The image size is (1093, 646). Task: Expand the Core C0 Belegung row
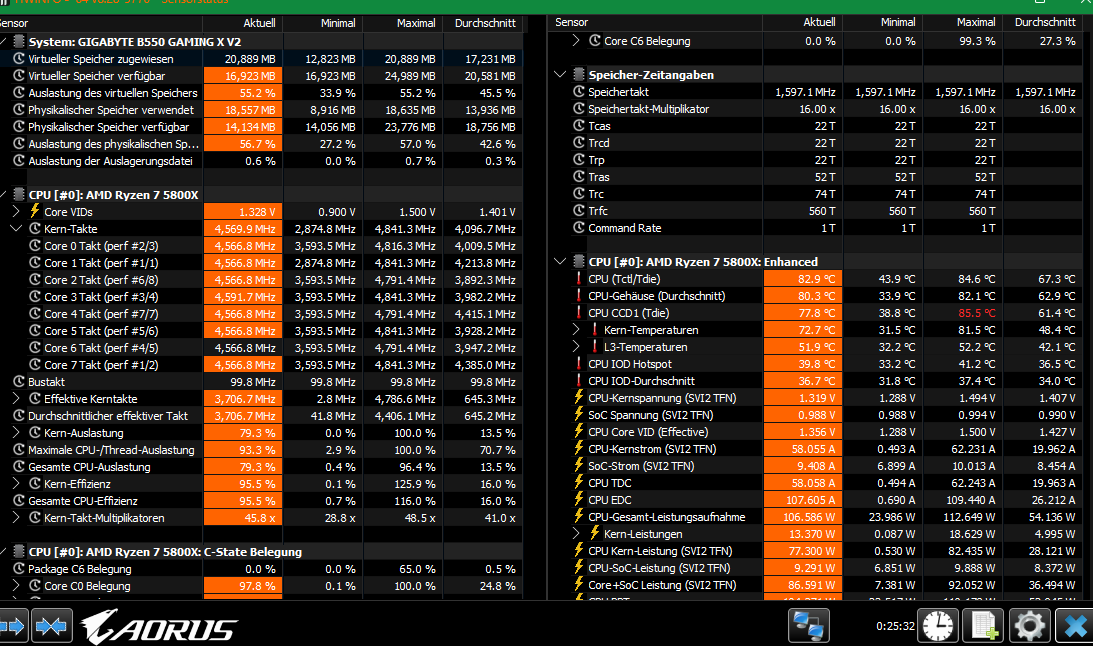click(x=17, y=585)
